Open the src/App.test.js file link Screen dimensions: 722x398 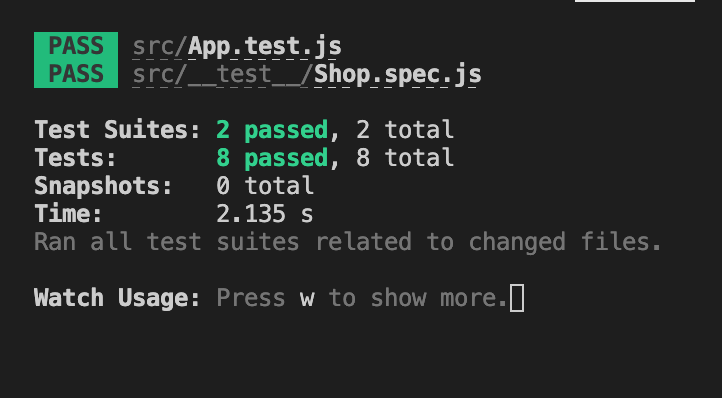(237, 47)
